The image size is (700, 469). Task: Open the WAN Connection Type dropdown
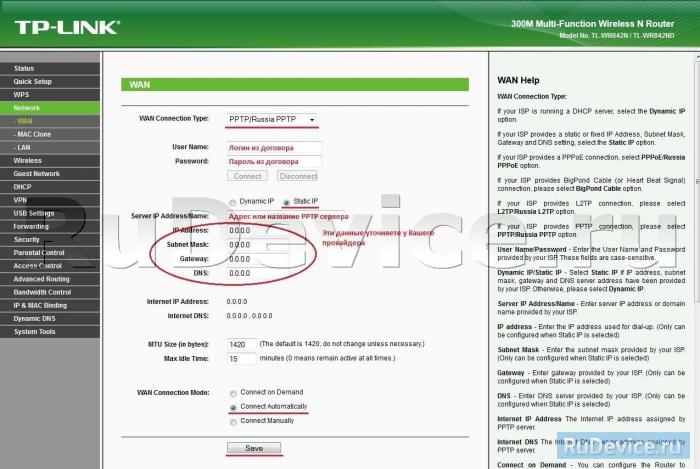coord(272,119)
